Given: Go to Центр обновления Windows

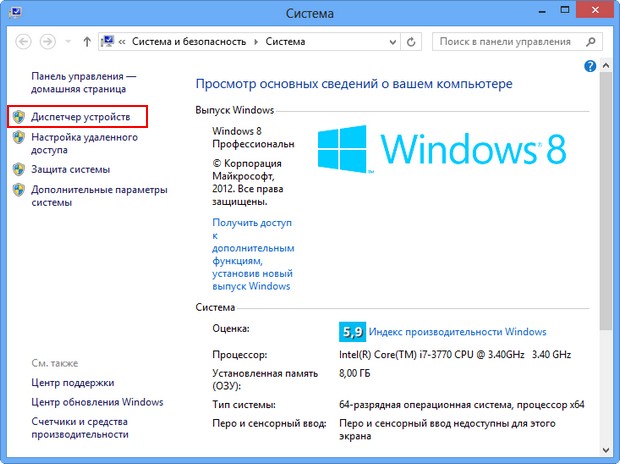Looking at the screenshot, I should (x=97, y=402).
